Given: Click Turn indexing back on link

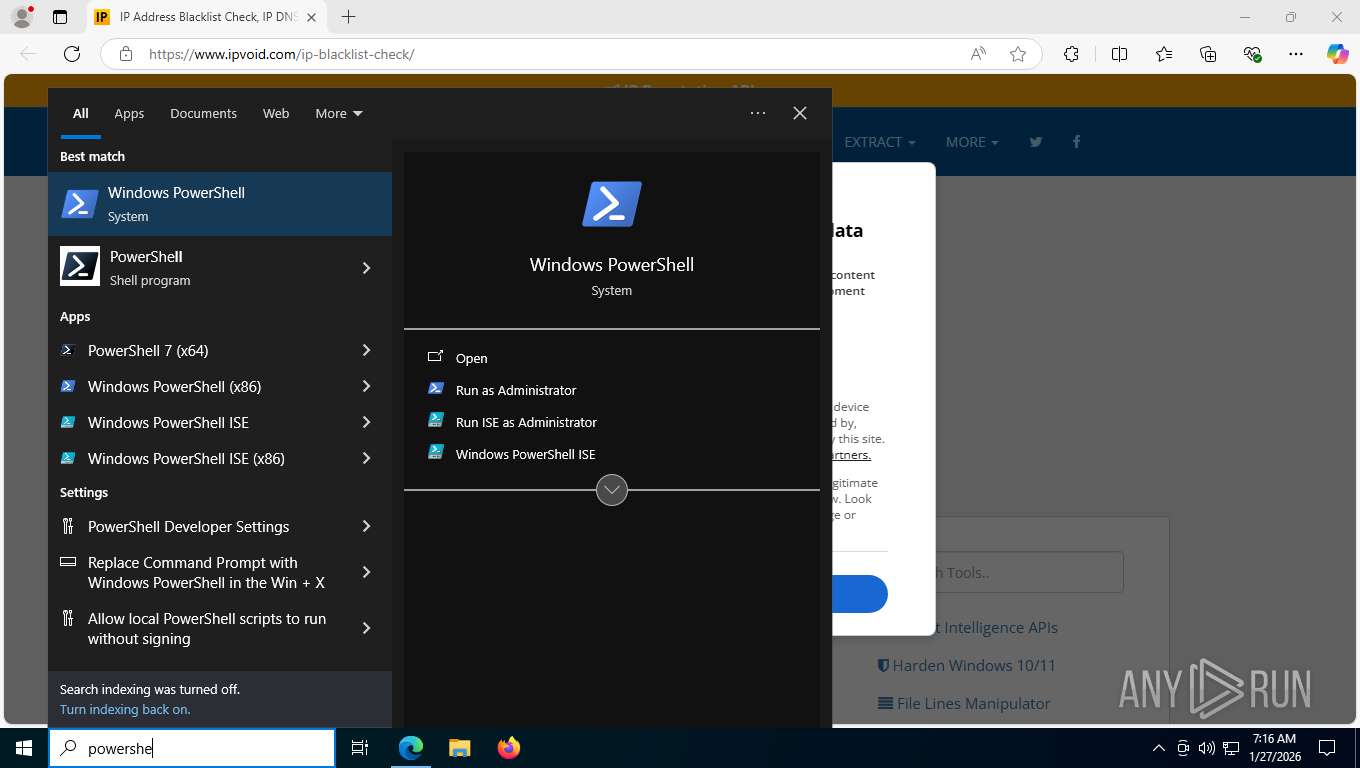Looking at the screenshot, I should 125,709.
